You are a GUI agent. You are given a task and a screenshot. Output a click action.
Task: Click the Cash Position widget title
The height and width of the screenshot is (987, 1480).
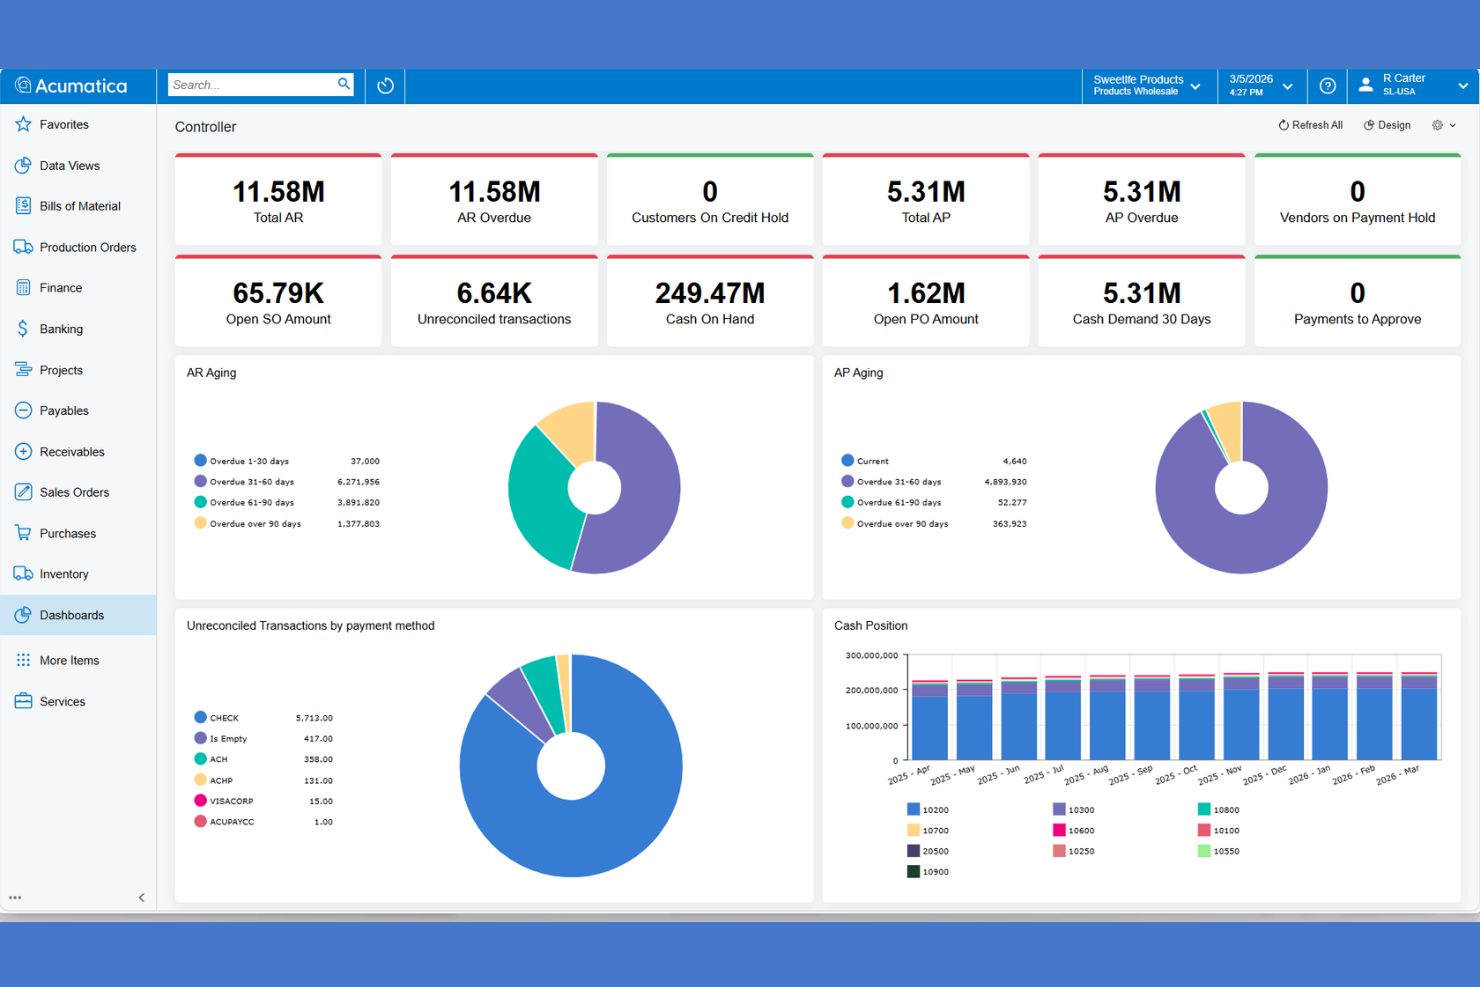tap(871, 625)
